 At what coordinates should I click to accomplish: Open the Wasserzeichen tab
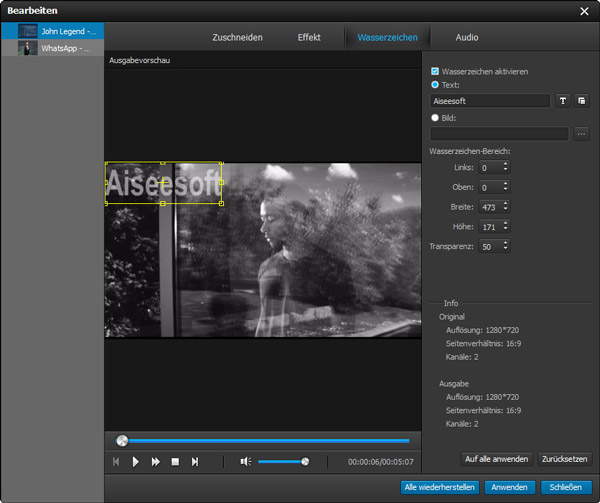tap(387, 37)
